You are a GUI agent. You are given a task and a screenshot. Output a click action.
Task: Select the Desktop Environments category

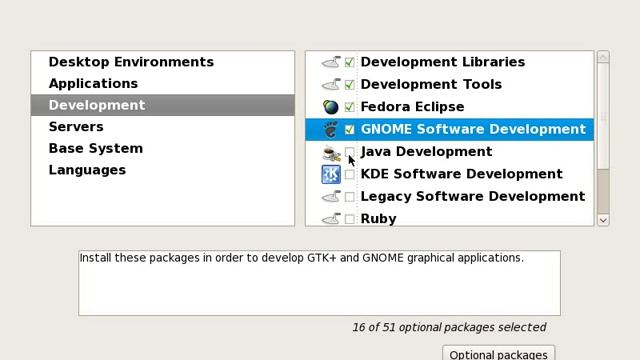click(162, 62)
